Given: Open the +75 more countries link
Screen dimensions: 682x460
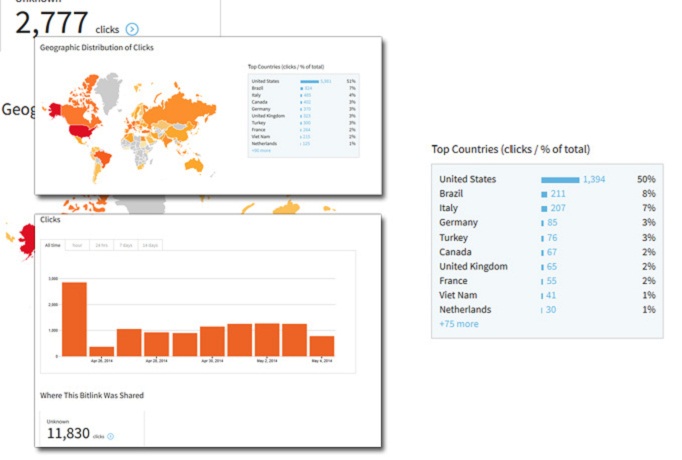Looking at the screenshot, I should 459,324.
